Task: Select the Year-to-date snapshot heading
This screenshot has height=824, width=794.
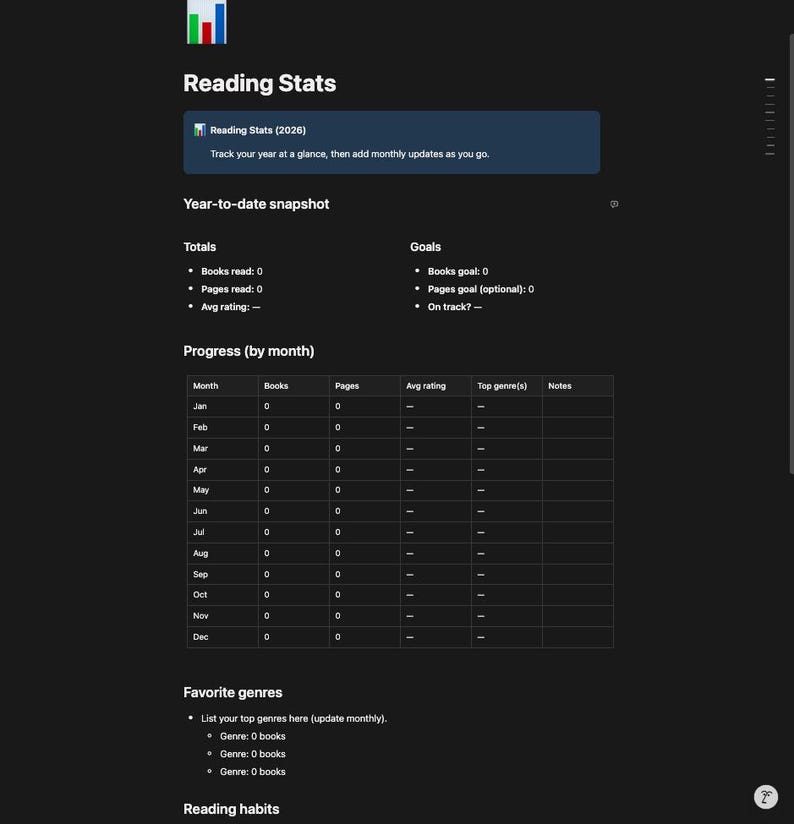Action: [256, 204]
